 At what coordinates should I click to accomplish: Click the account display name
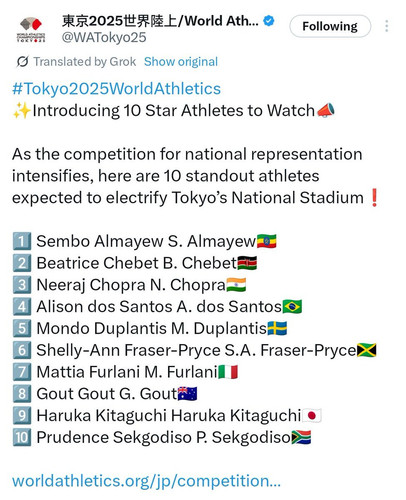coord(160,21)
